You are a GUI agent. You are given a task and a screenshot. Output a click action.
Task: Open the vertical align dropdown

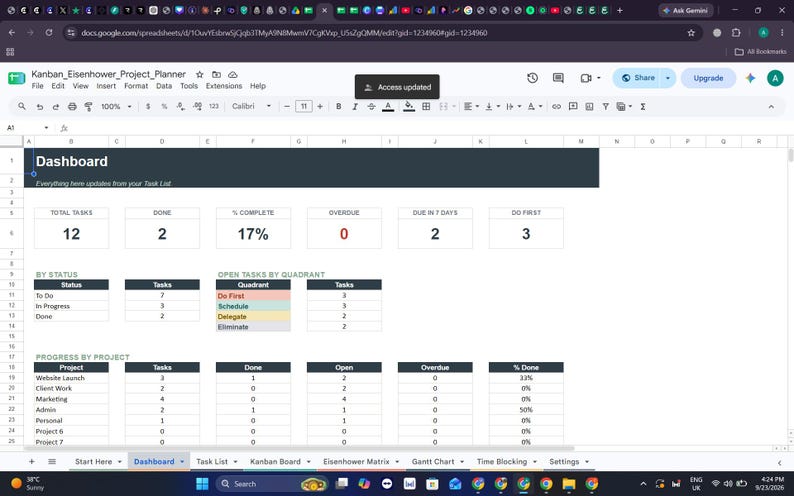pyautogui.click(x=492, y=106)
